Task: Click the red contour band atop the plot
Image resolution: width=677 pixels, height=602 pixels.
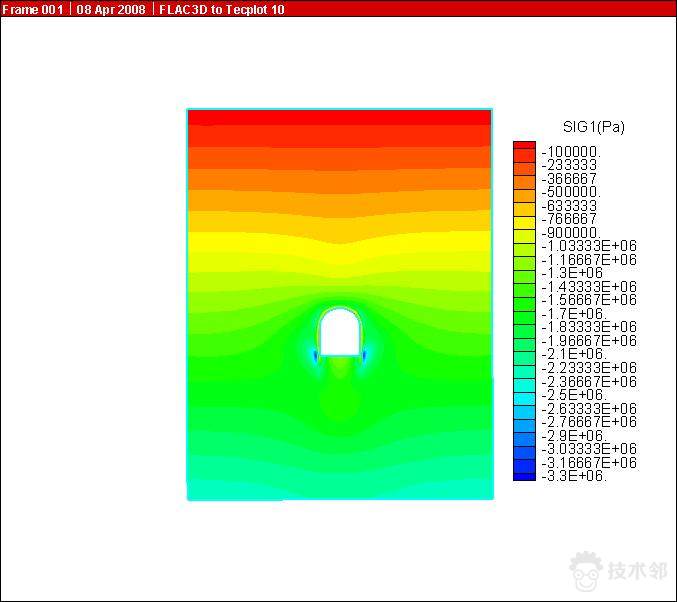Action: click(340, 117)
